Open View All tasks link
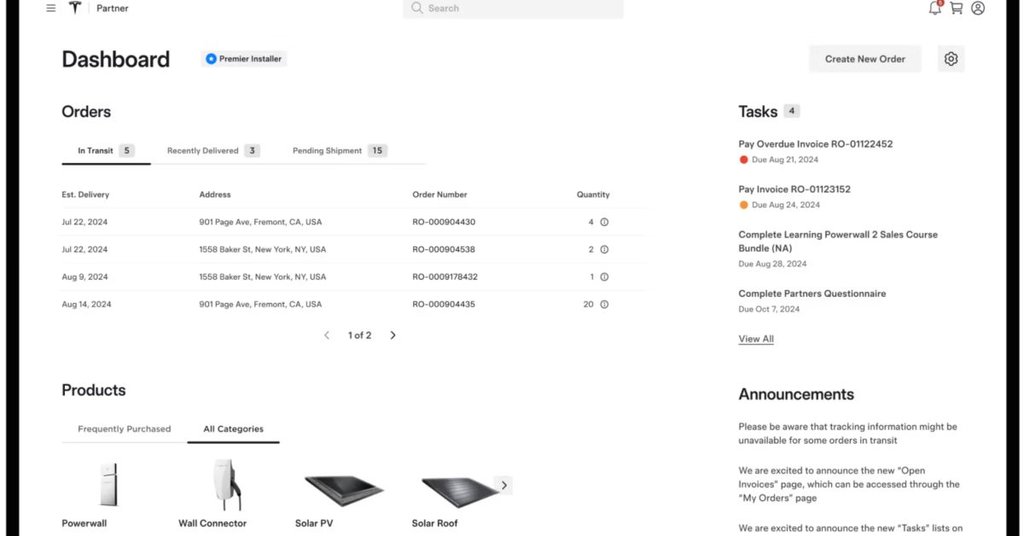 coord(756,339)
